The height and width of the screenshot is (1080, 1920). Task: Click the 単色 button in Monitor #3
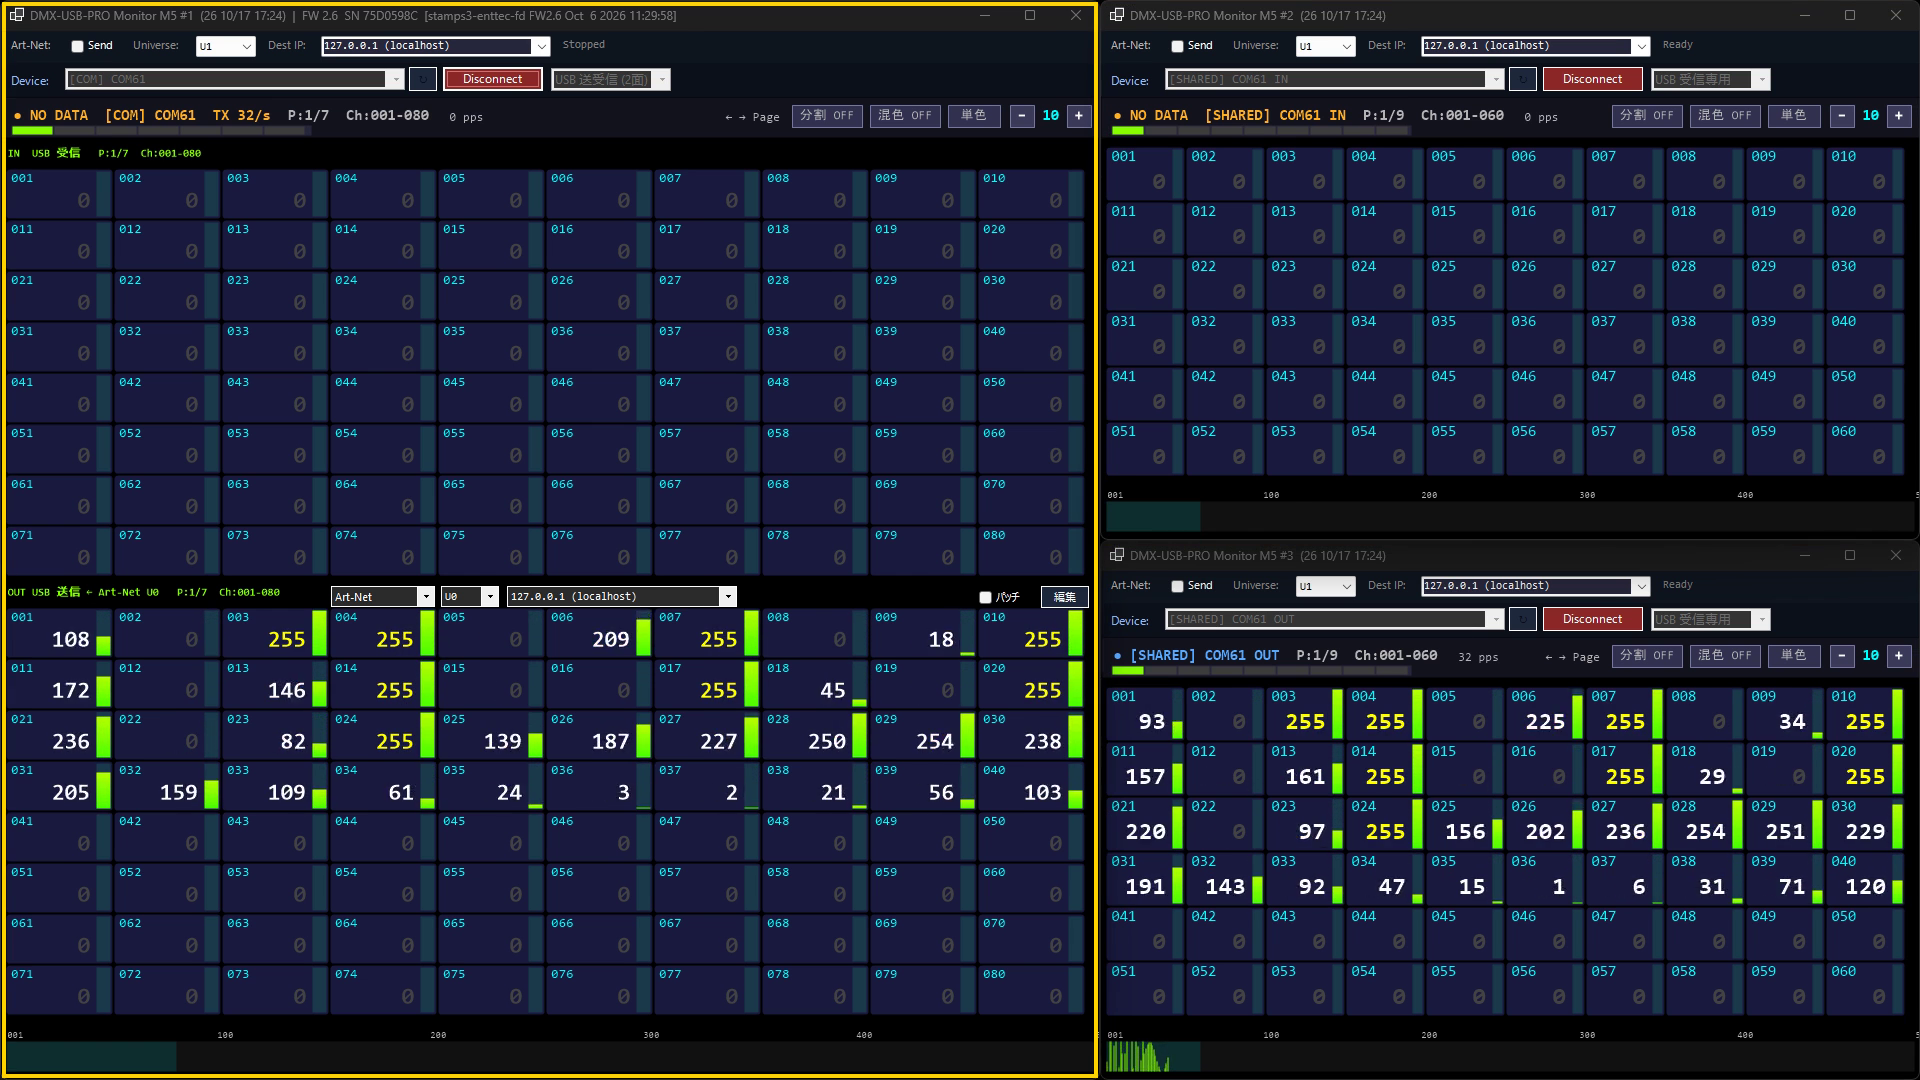click(1794, 656)
